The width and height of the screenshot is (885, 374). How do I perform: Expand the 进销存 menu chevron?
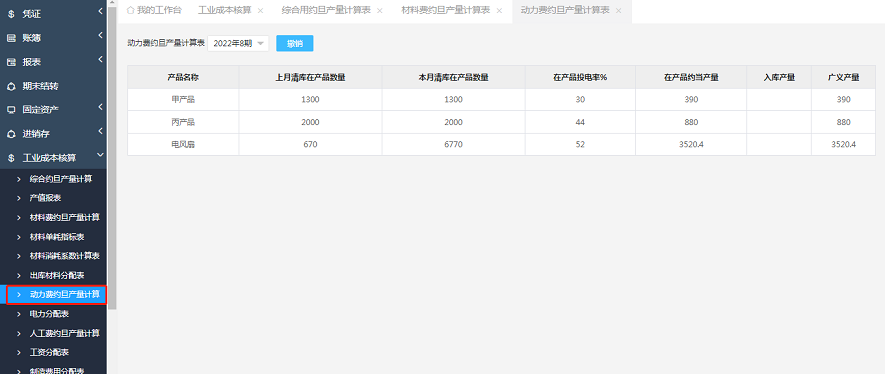click(x=100, y=131)
